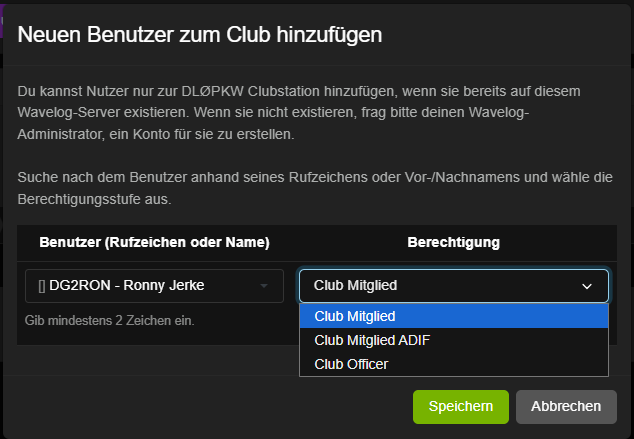The height and width of the screenshot is (439, 634).
Task: Open the user selector's small arrow
Action: coord(264,286)
